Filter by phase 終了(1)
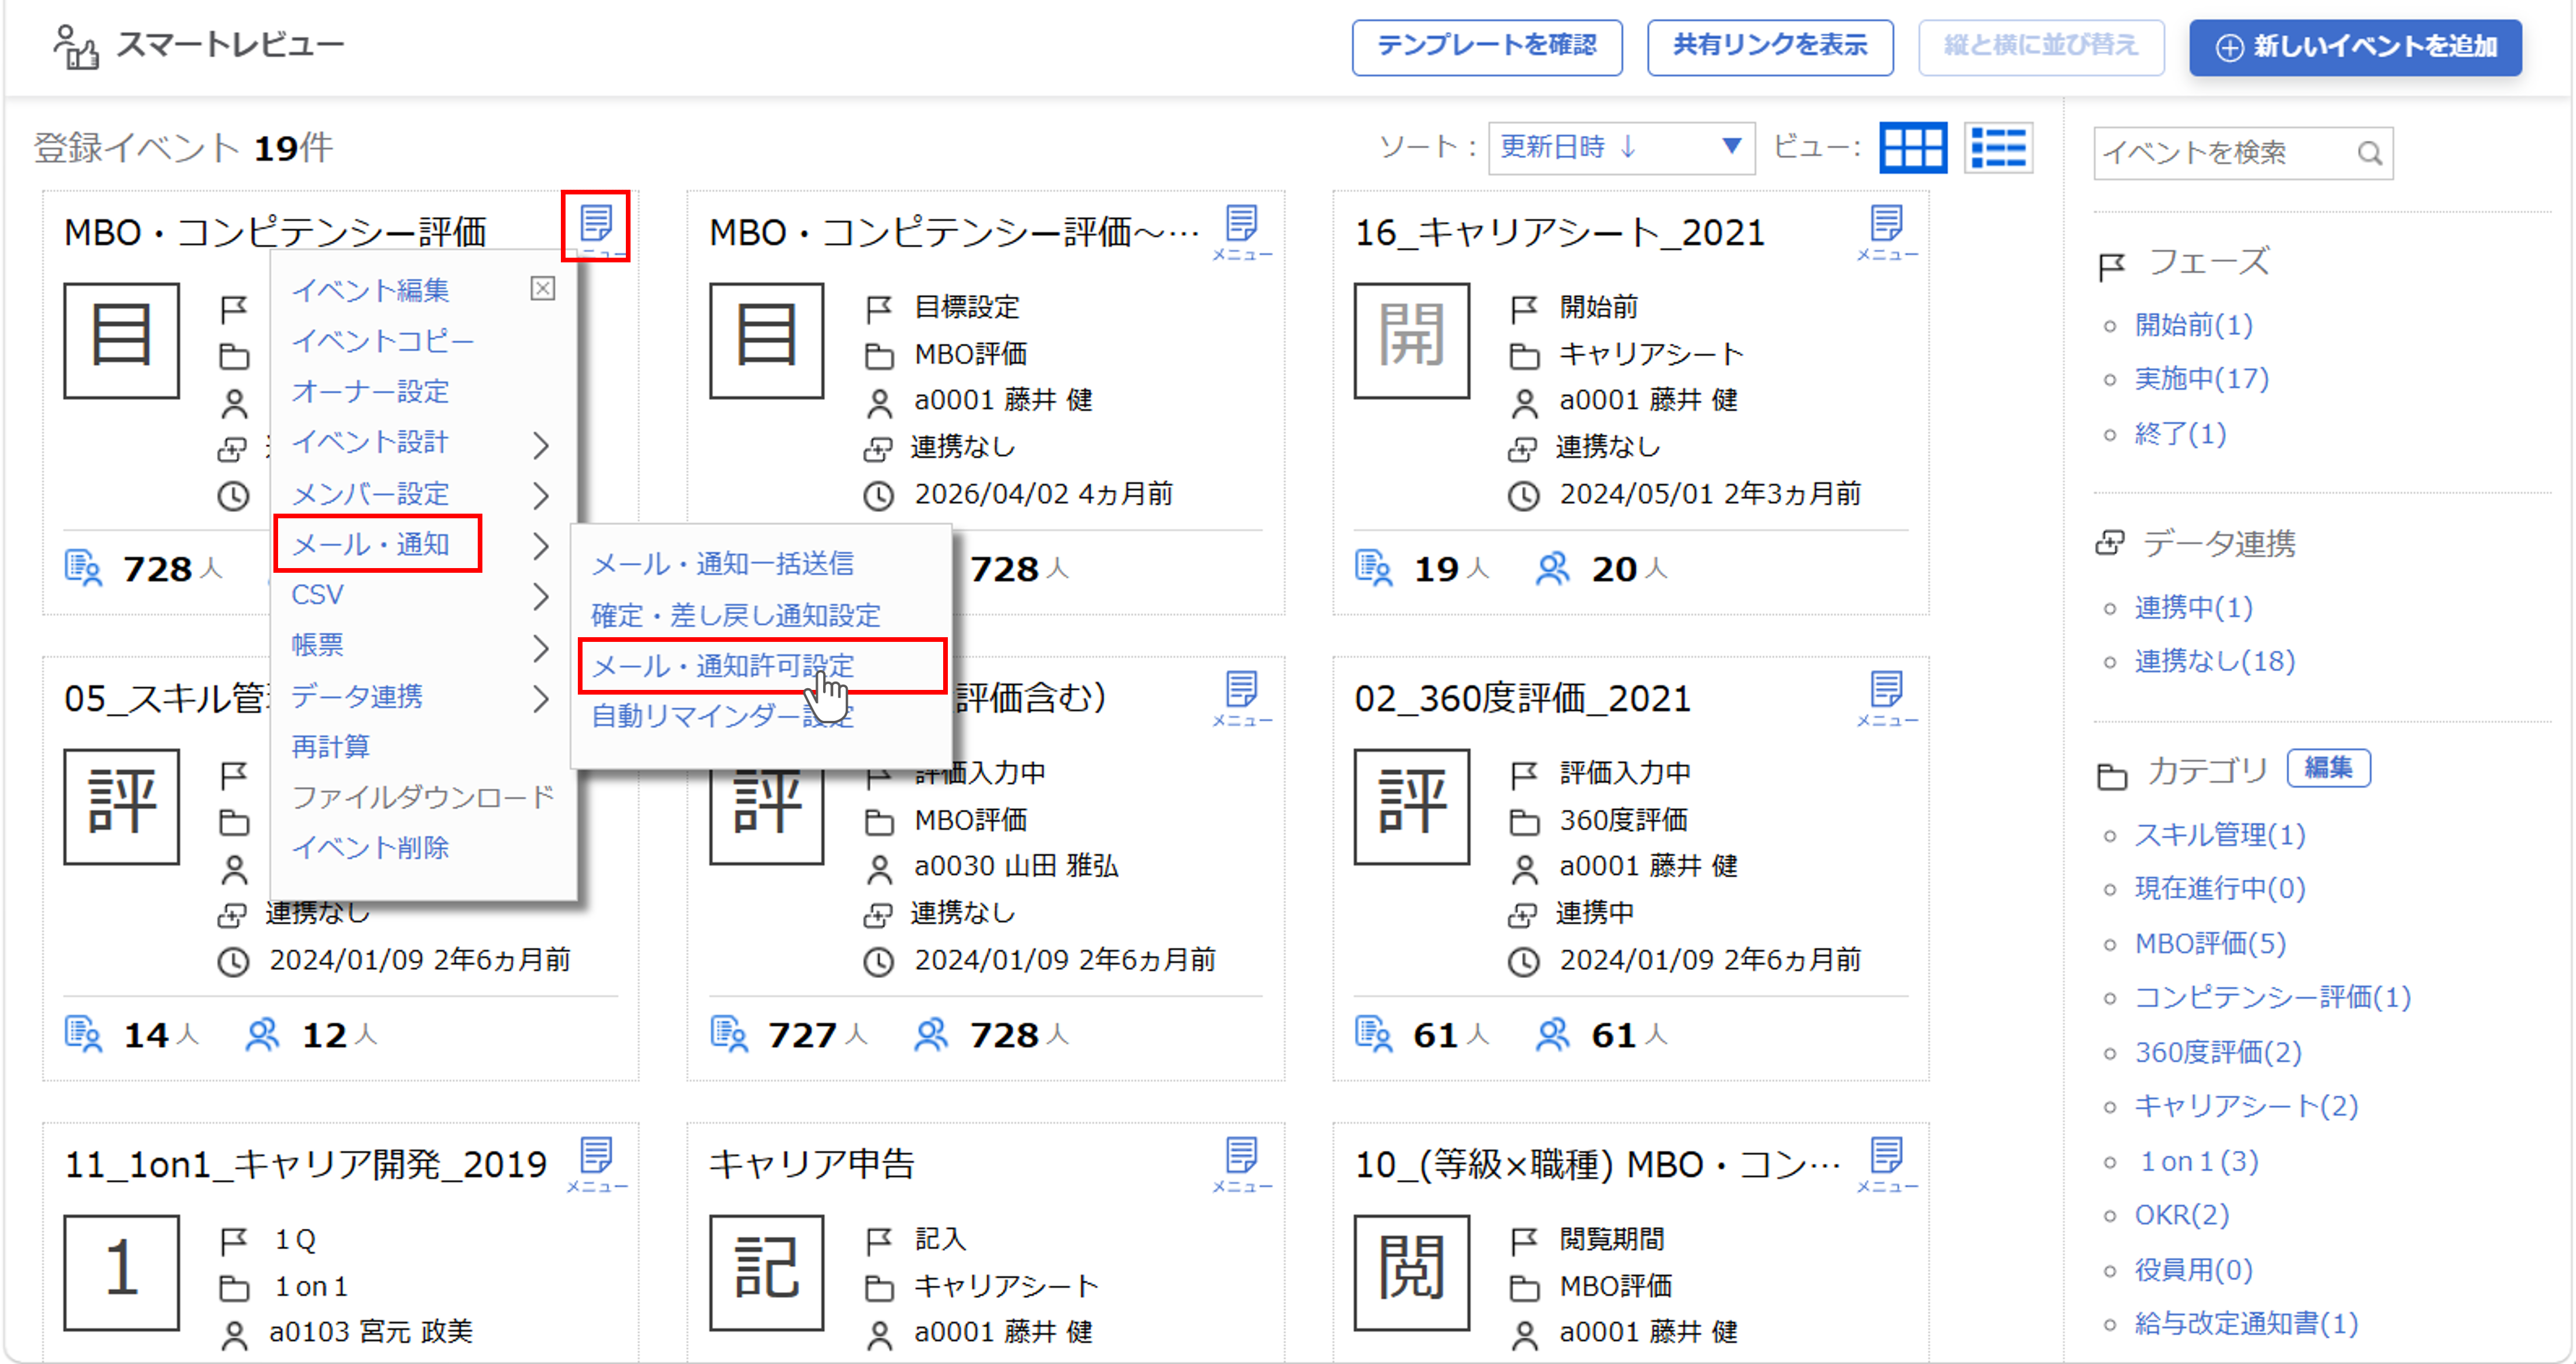2576x1364 pixels. pos(2180,434)
